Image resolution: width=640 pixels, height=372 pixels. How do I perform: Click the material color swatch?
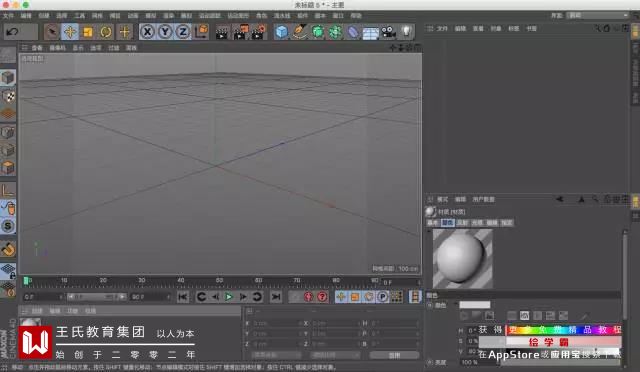(475, 305)
